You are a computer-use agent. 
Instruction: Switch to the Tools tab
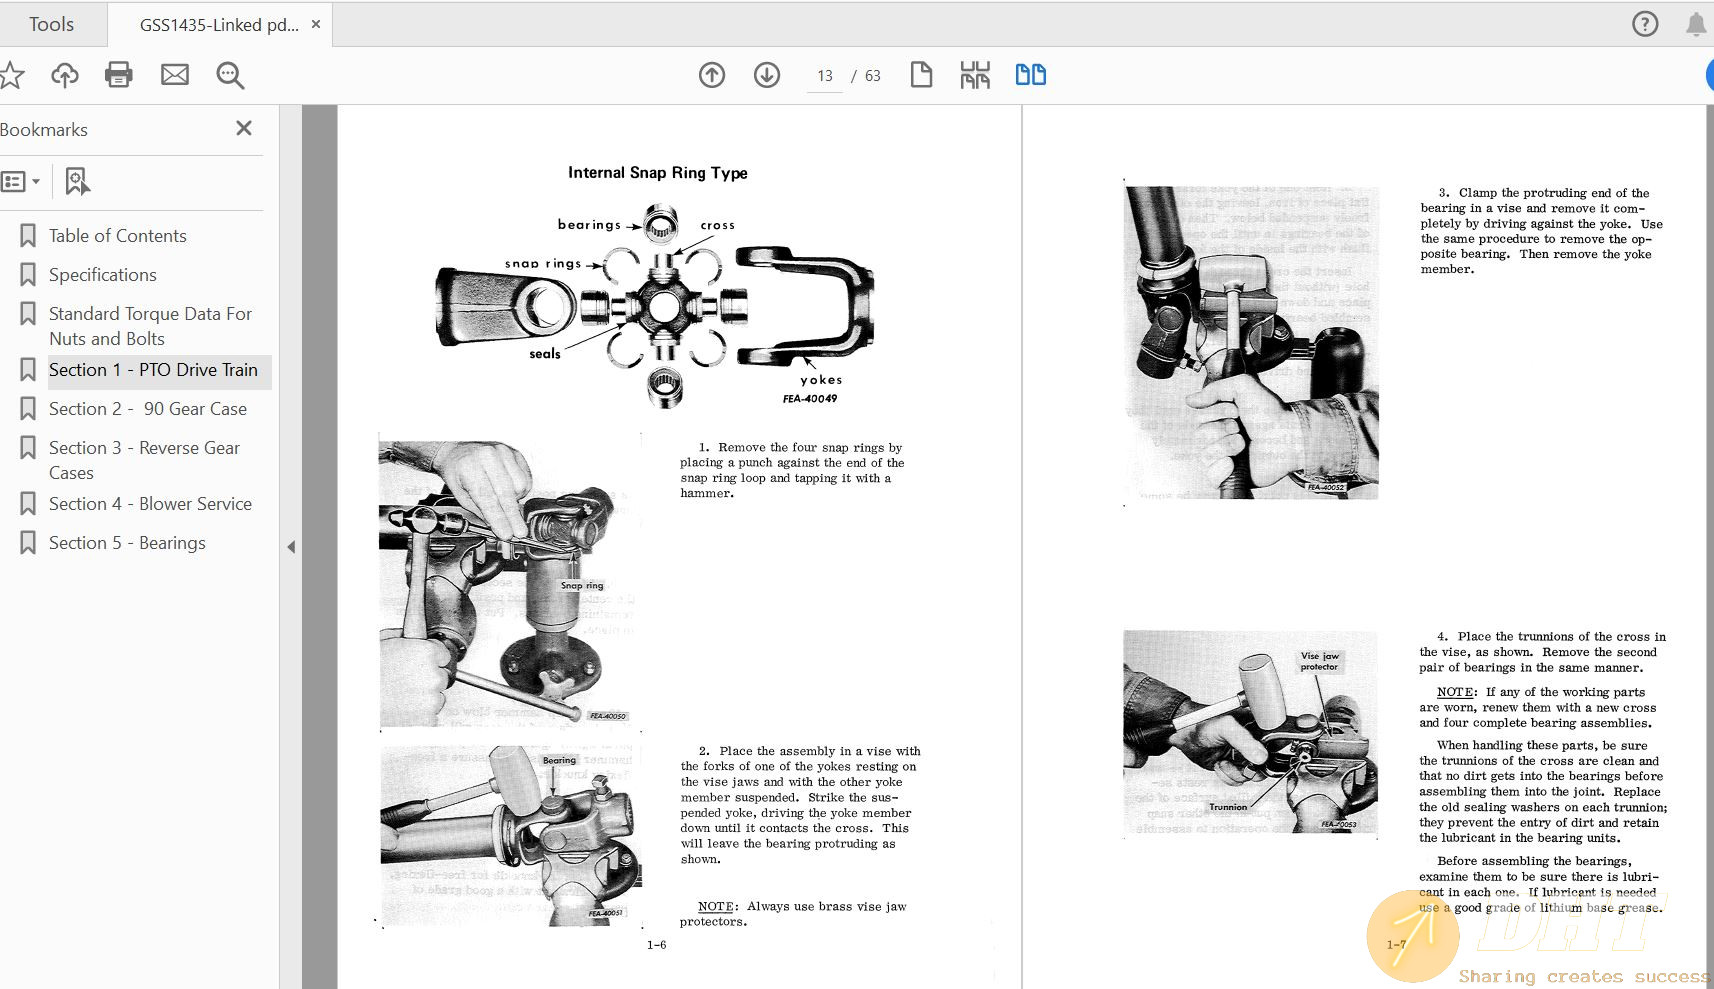click(51, 24)
